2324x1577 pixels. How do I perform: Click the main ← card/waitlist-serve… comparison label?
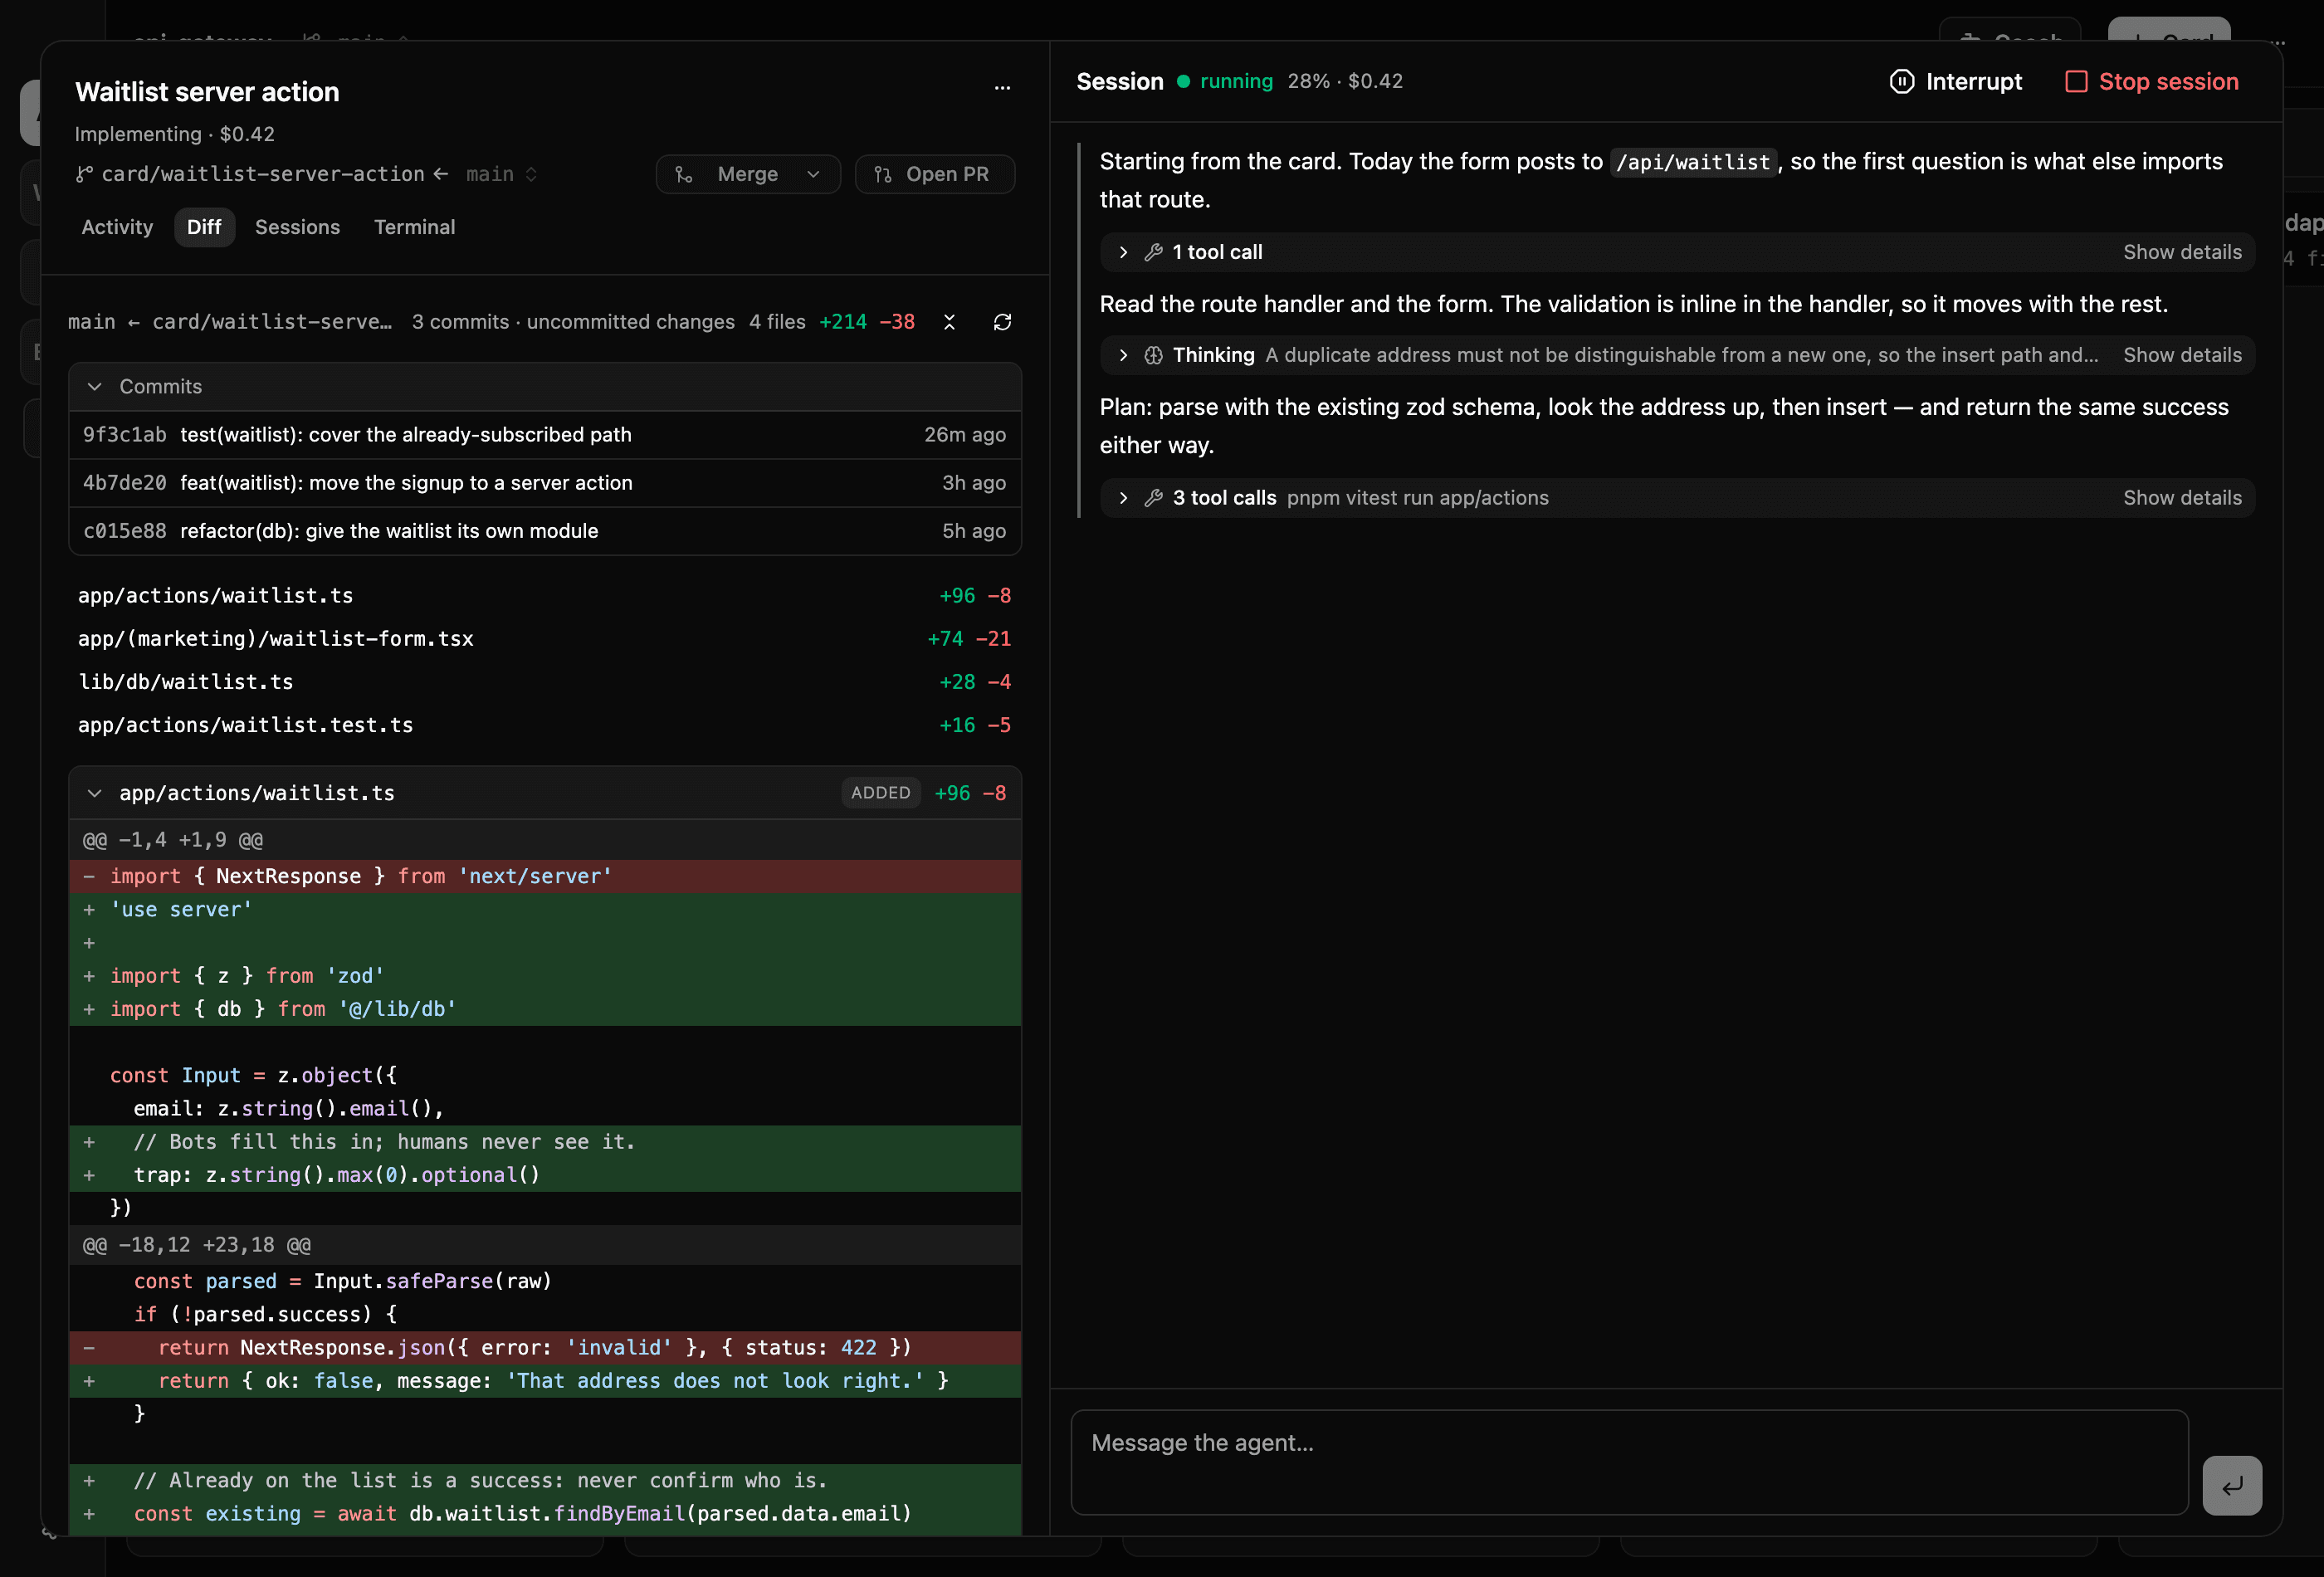click(x=230, y=322)
